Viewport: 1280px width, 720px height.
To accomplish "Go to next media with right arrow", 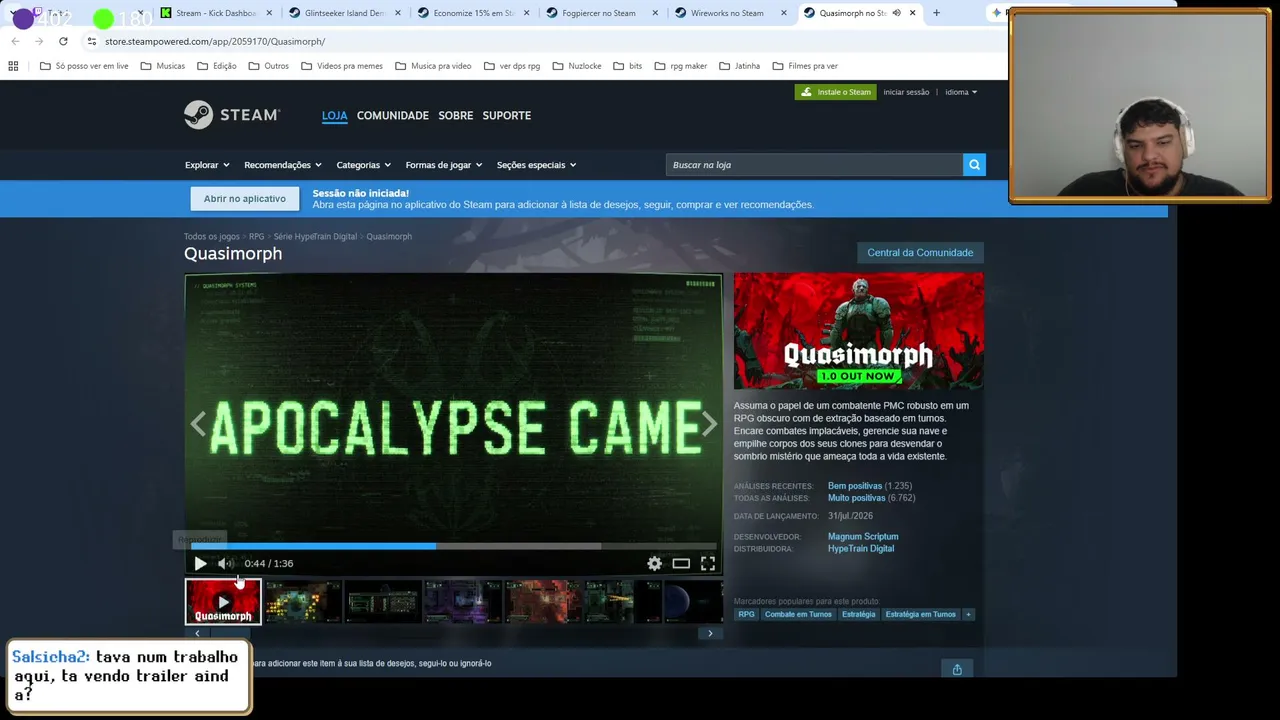I will point(709,424).
